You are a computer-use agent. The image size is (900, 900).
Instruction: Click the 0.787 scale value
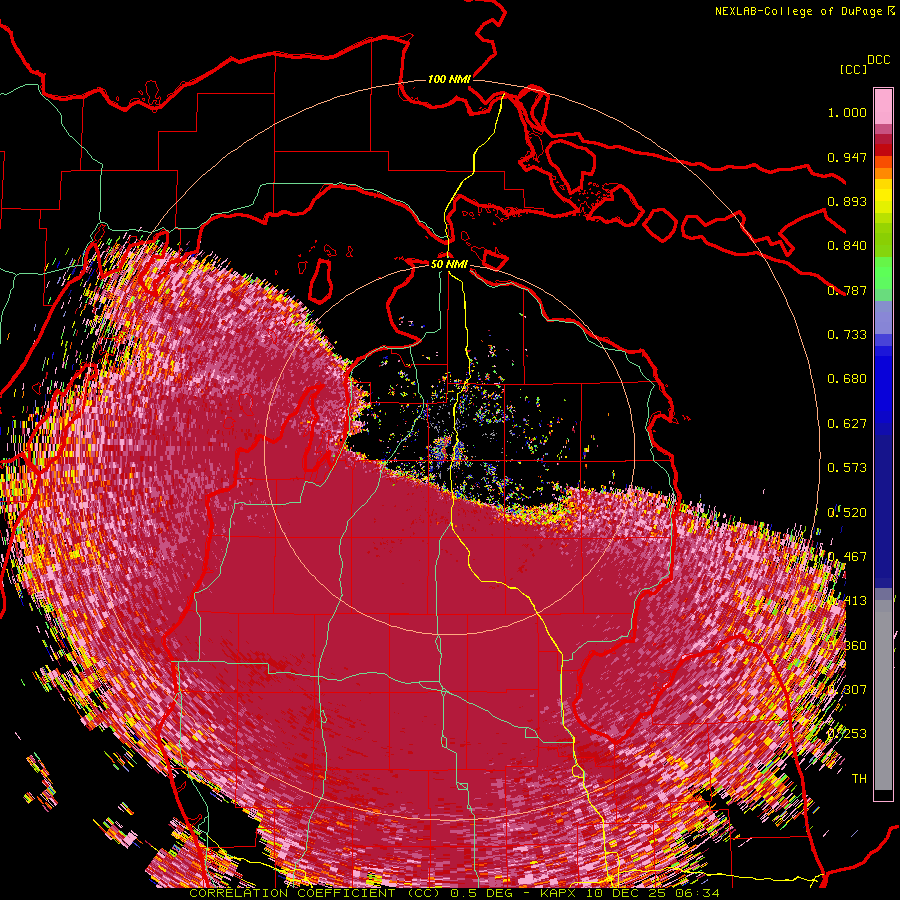[847, 290]
